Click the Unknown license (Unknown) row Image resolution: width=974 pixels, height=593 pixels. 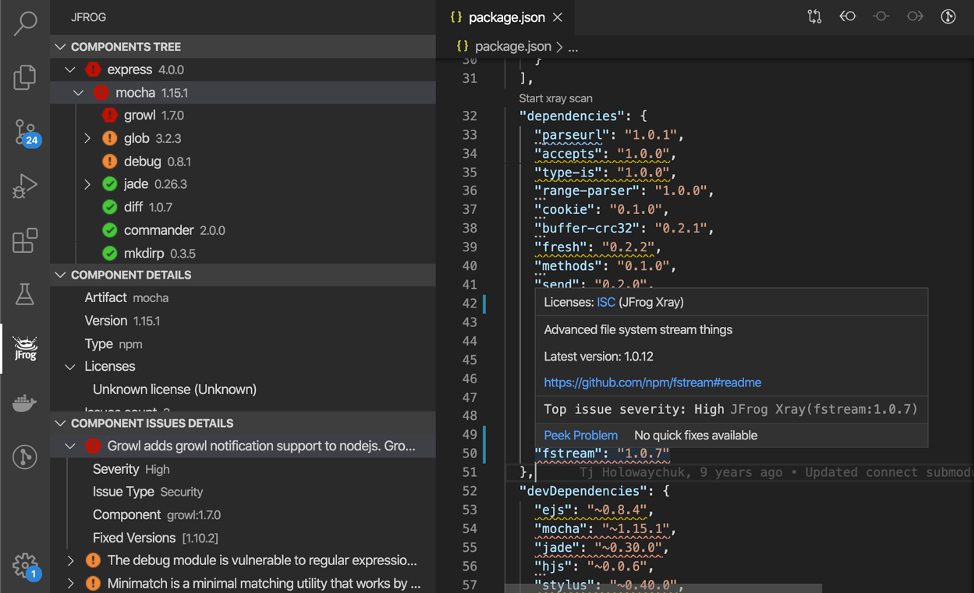(x=243, y=390)
